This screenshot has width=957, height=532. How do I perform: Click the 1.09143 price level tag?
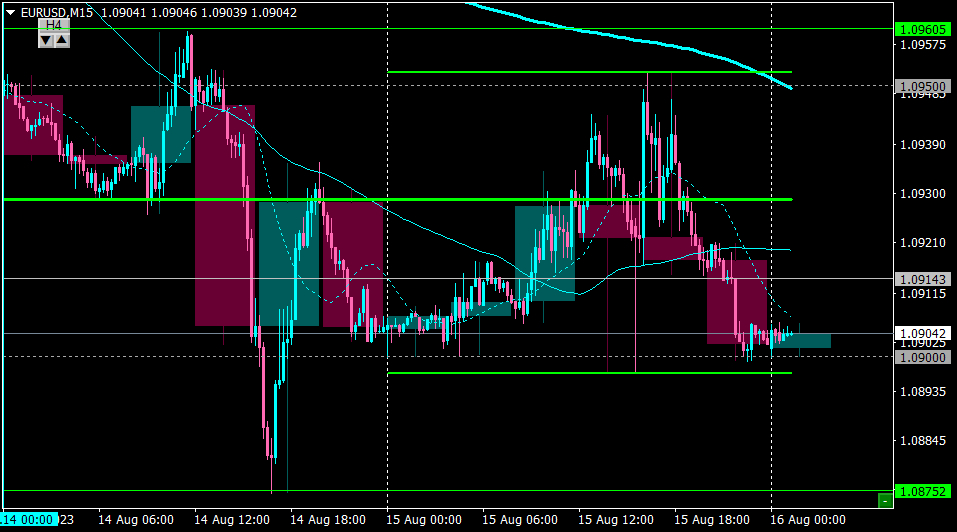pyautogui.click(x=923, y=279)
